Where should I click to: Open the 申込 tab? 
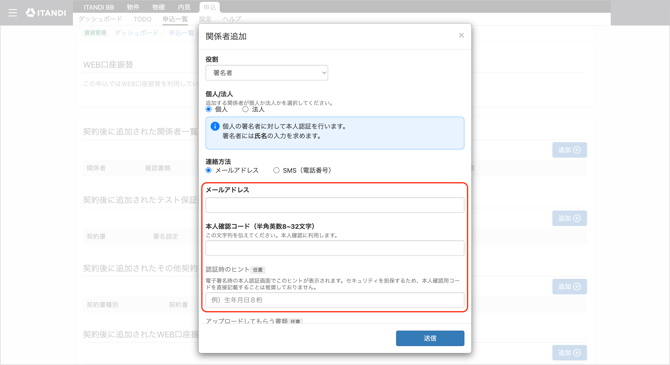209,7
